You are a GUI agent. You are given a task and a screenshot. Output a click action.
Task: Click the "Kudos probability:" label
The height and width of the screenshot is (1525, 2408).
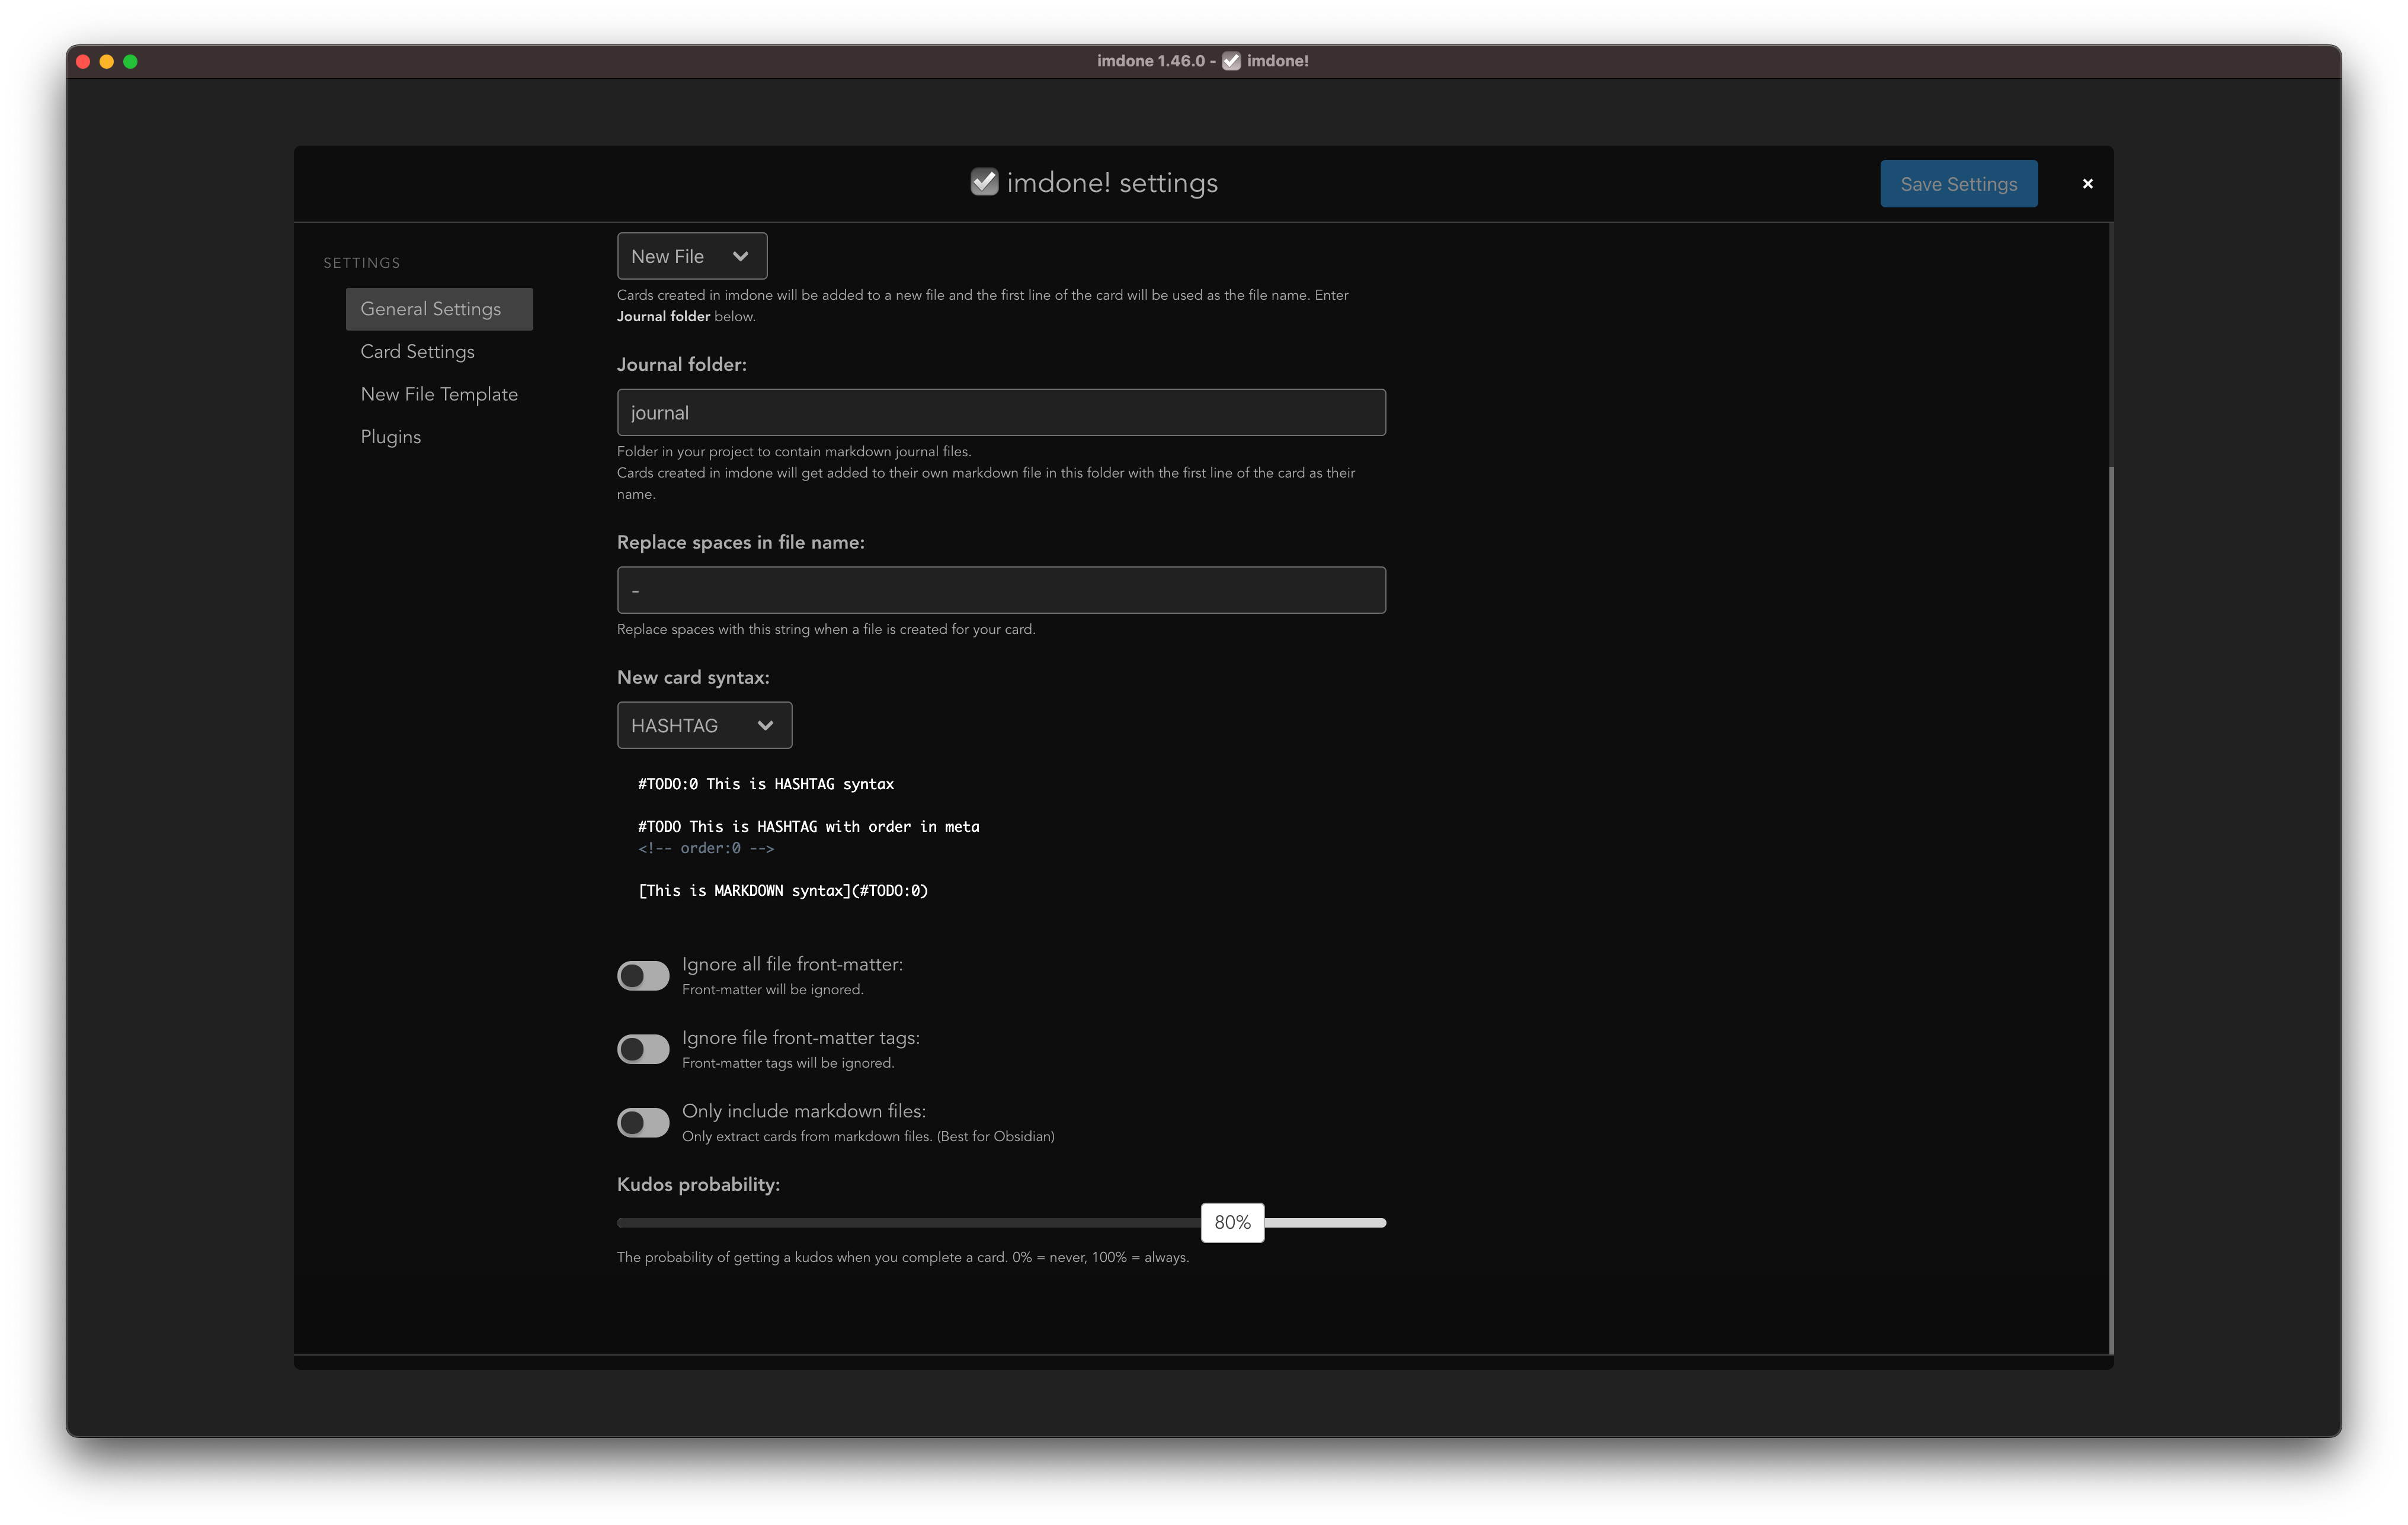click(x=698, y=1184)
